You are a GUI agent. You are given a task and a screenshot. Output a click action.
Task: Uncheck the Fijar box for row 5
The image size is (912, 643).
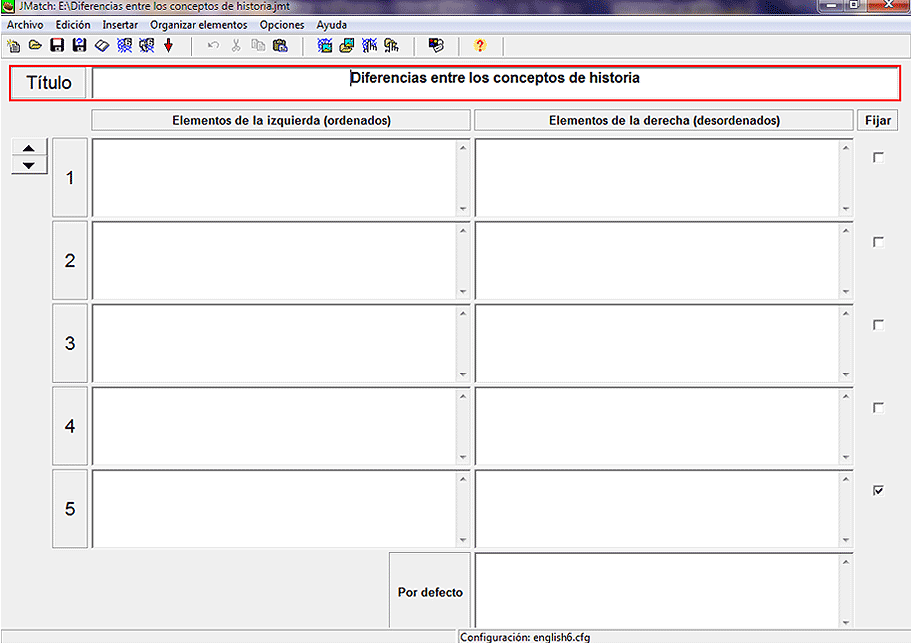coord(878,491)
